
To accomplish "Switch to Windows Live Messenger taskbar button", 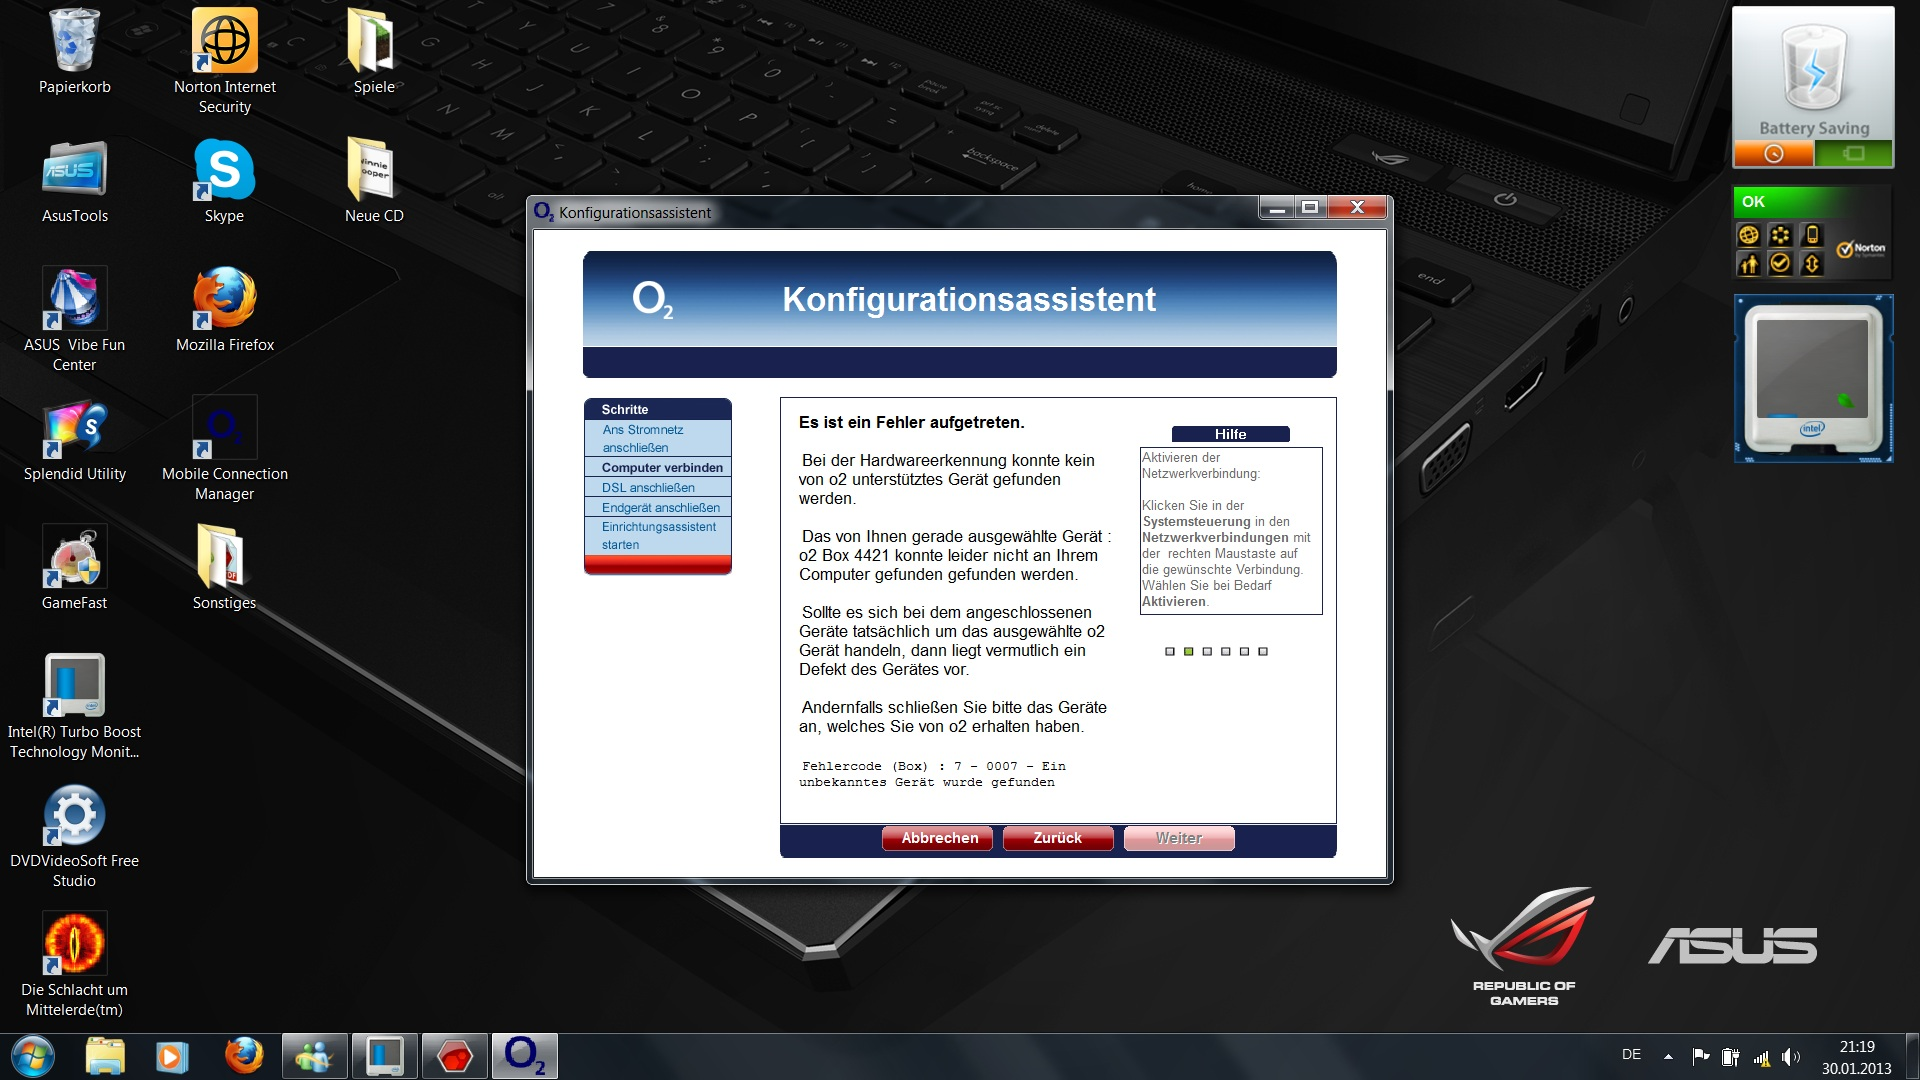I will click(x=314, y=1056).
